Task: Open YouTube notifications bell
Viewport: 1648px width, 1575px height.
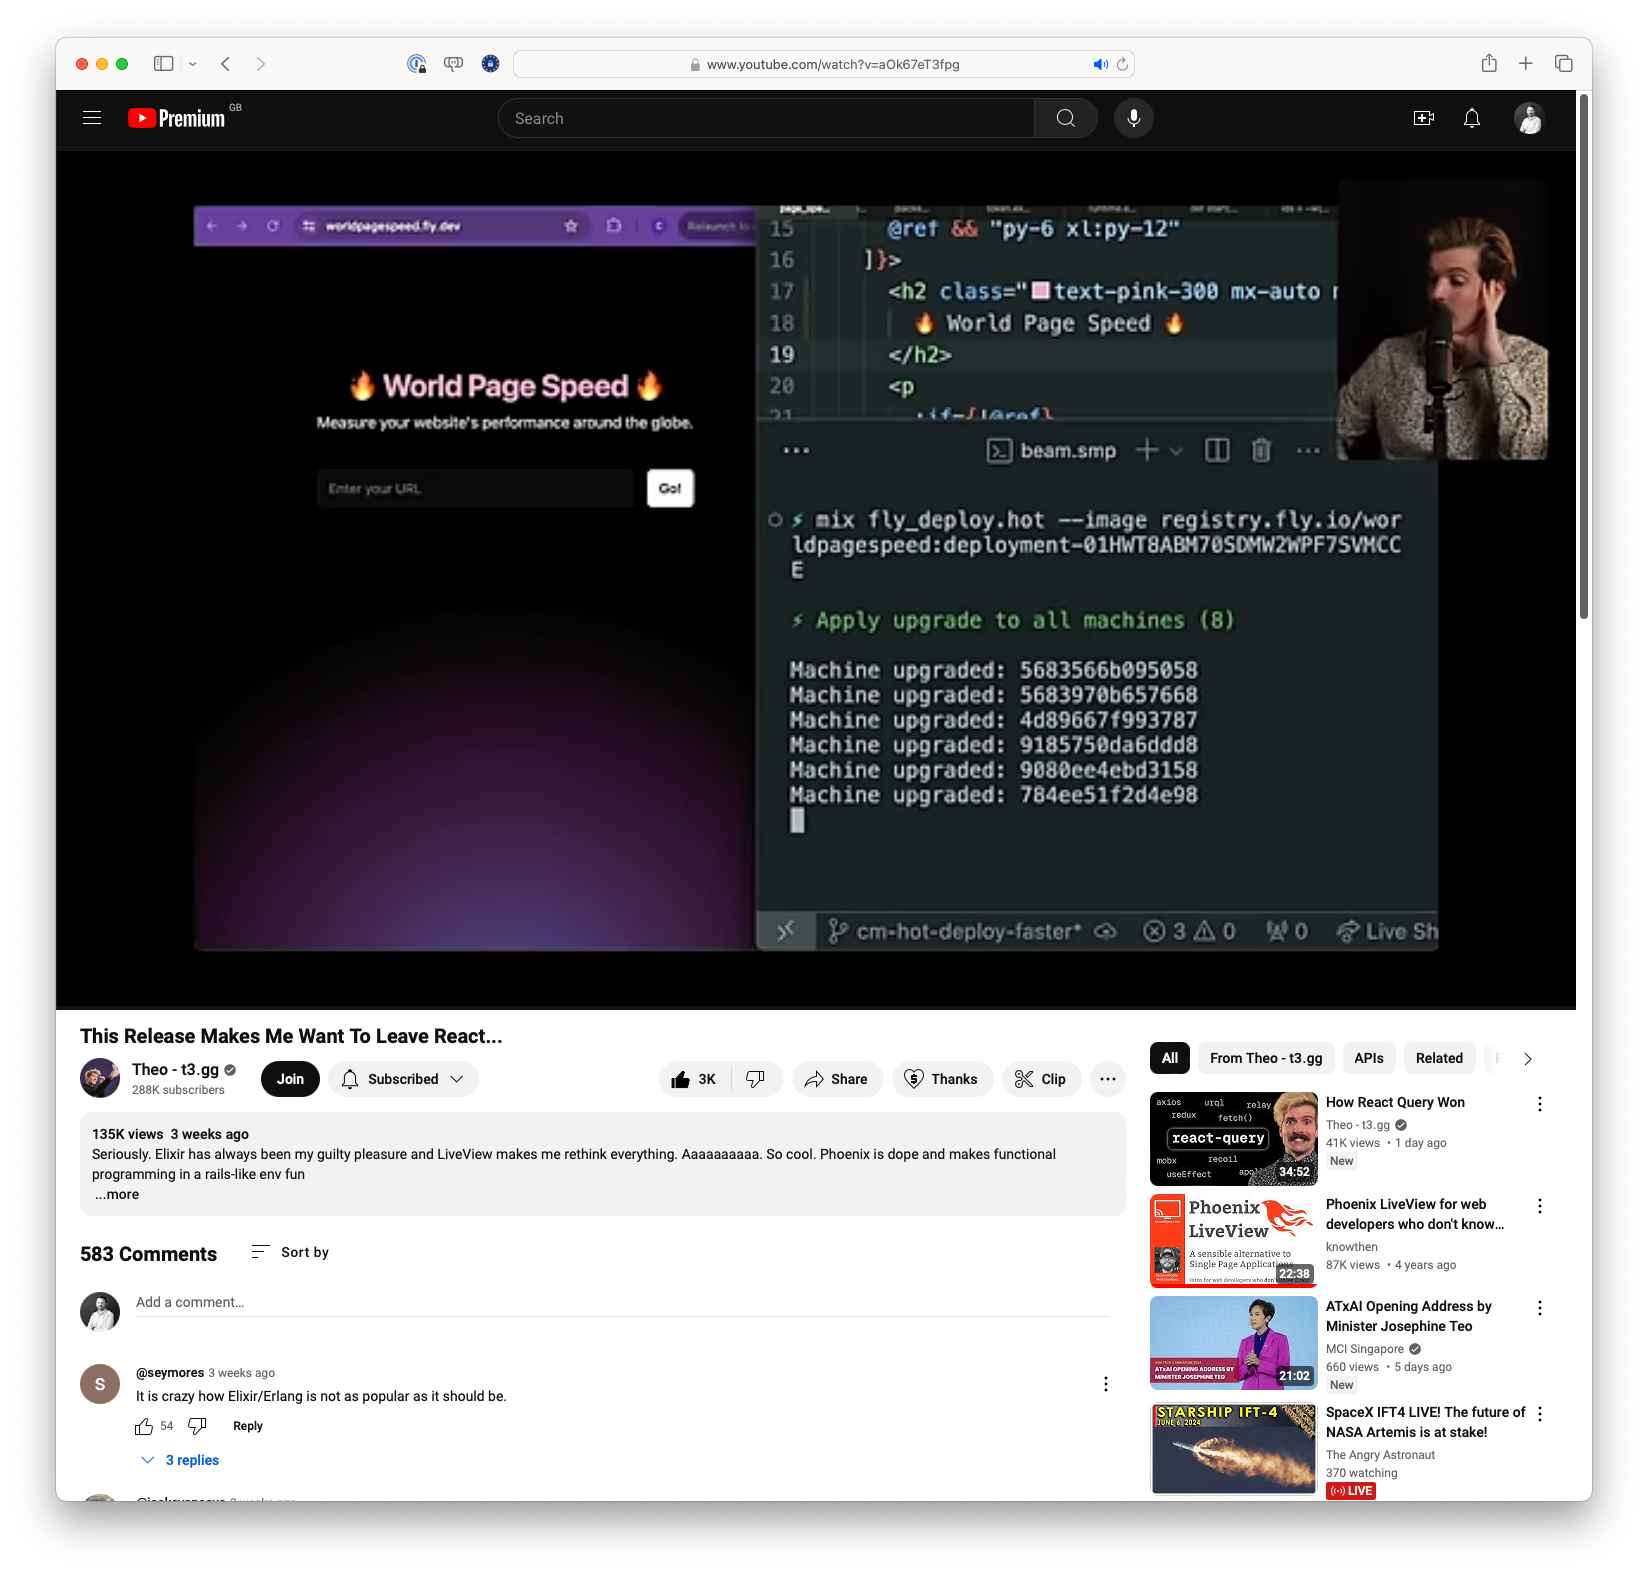Action: 1471,118
